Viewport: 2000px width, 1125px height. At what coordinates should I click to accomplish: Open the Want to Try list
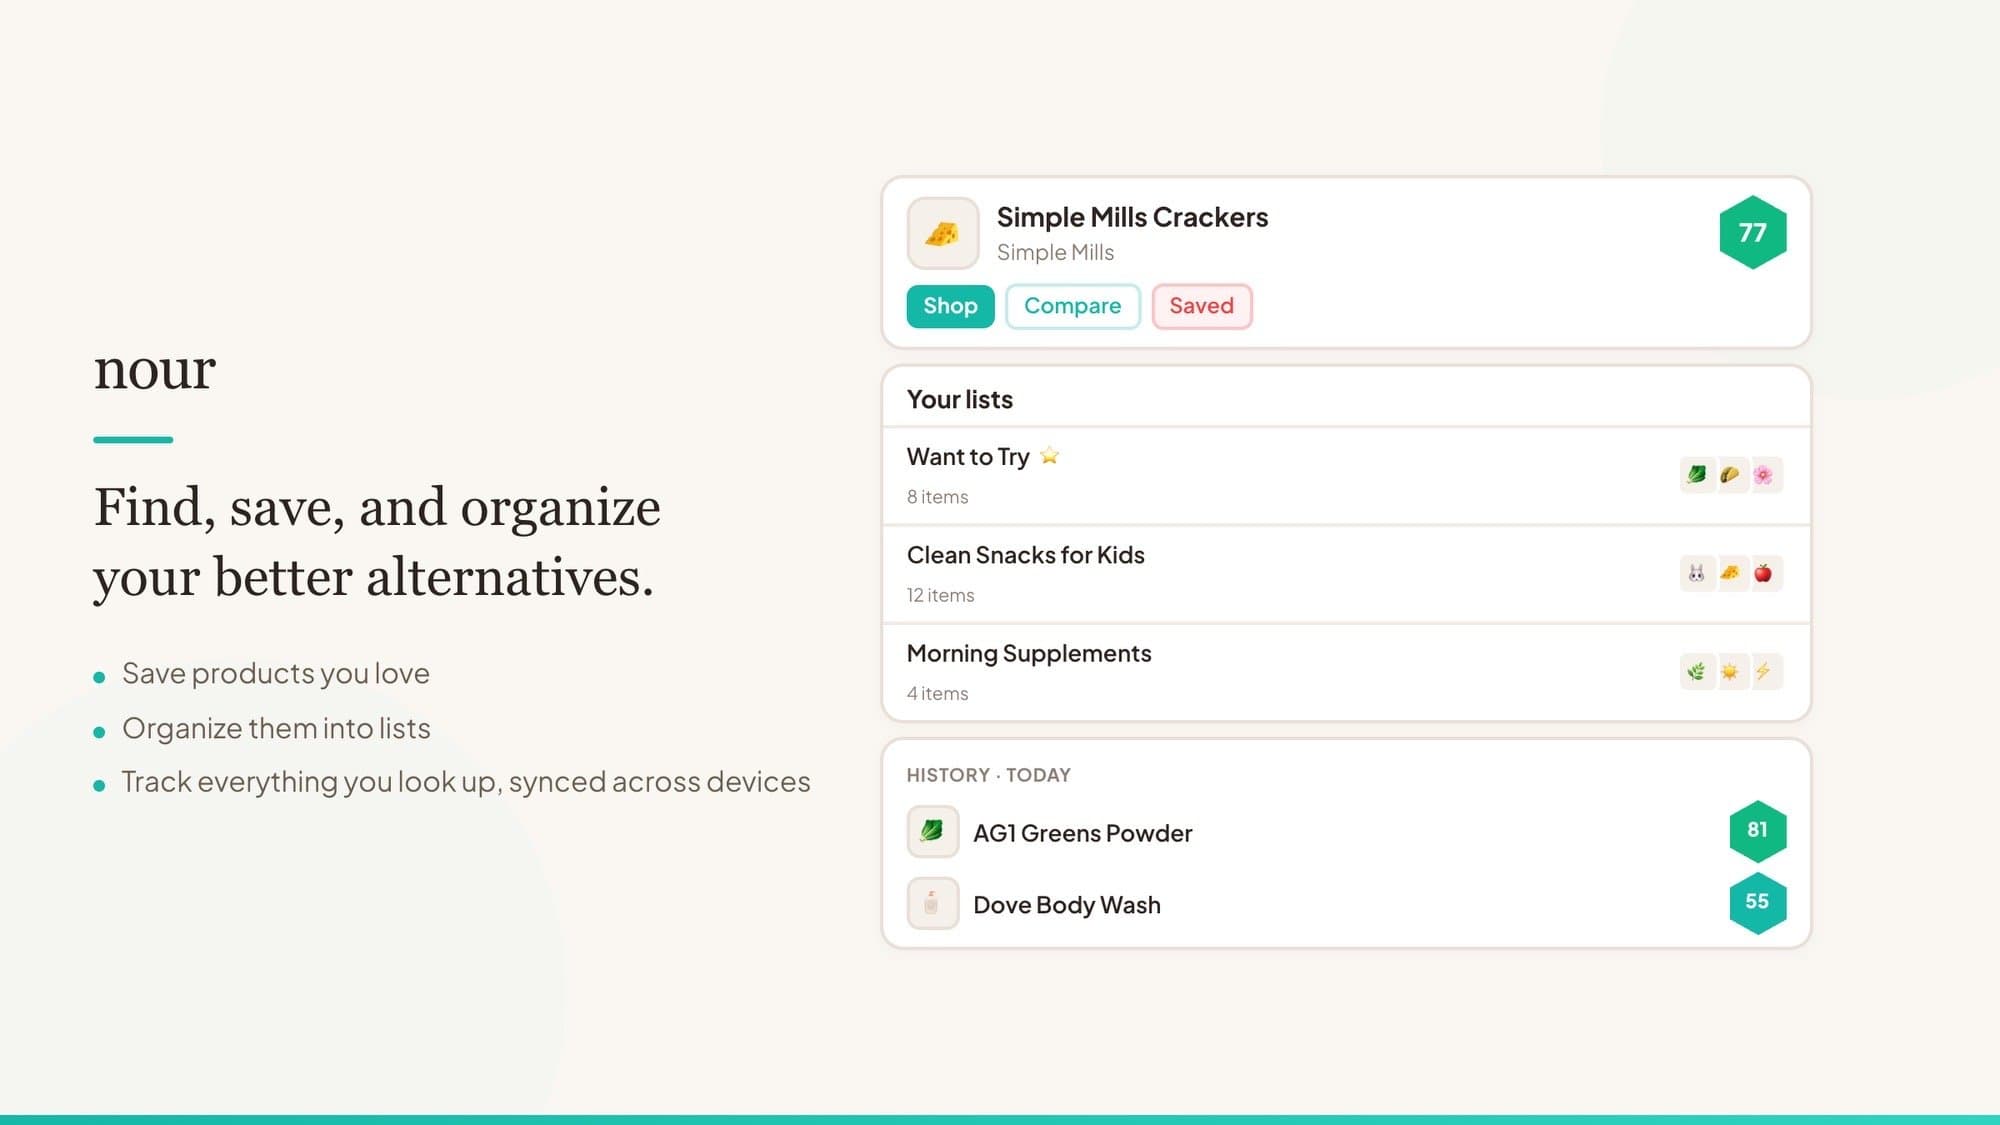968,457
